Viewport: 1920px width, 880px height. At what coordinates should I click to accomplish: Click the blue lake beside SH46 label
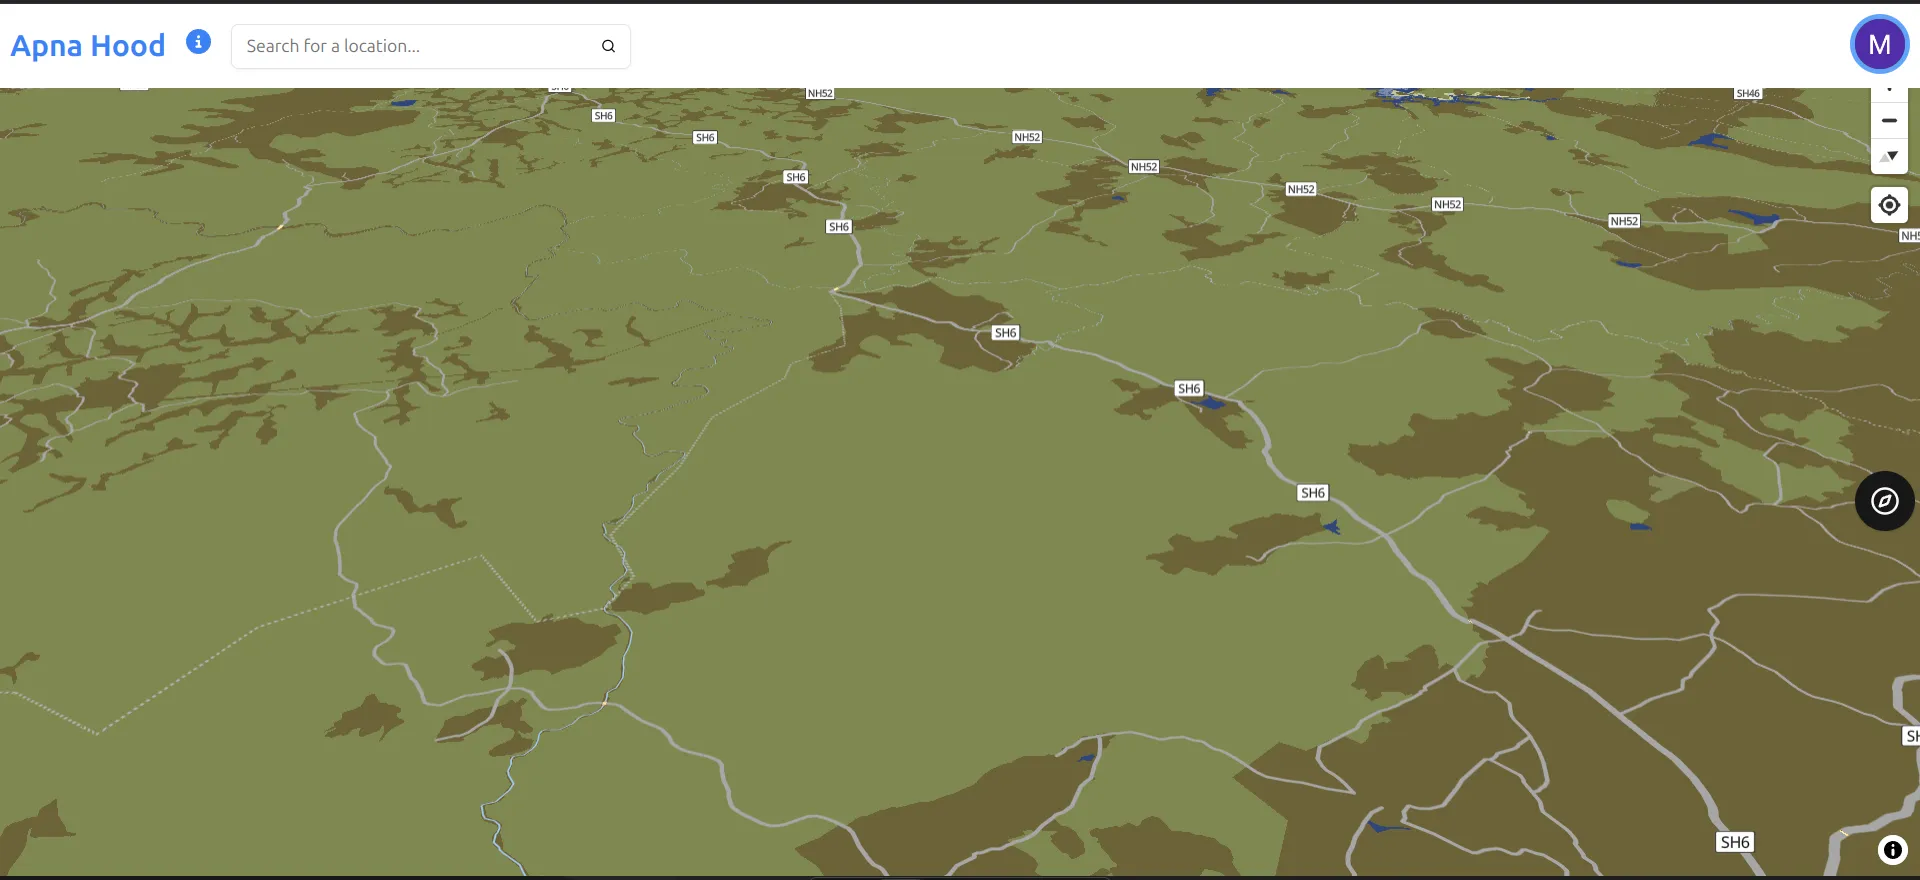[1710, 140]
